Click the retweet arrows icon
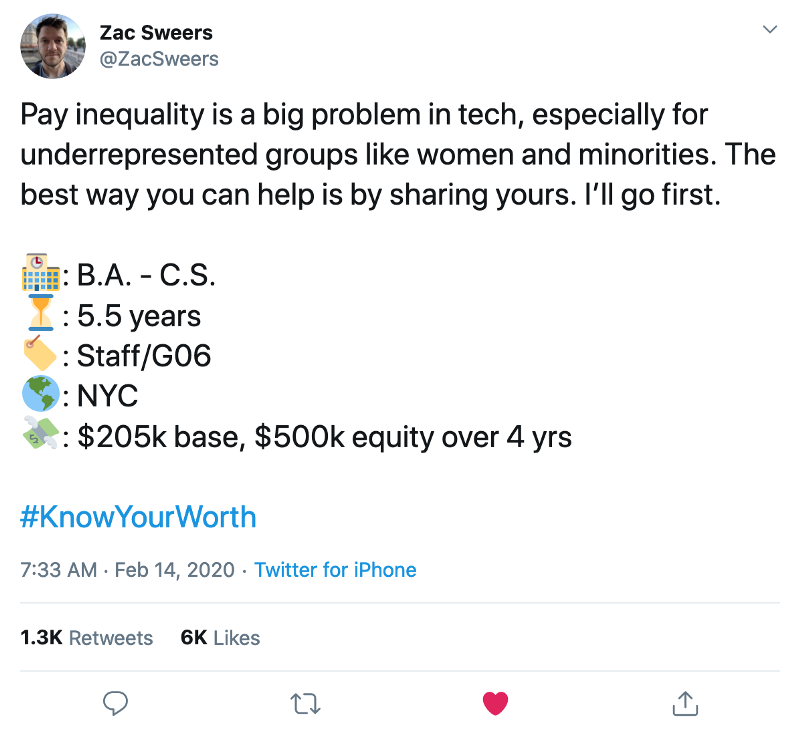This screenshot has height=735, width=800. click(x=305, y=703)
